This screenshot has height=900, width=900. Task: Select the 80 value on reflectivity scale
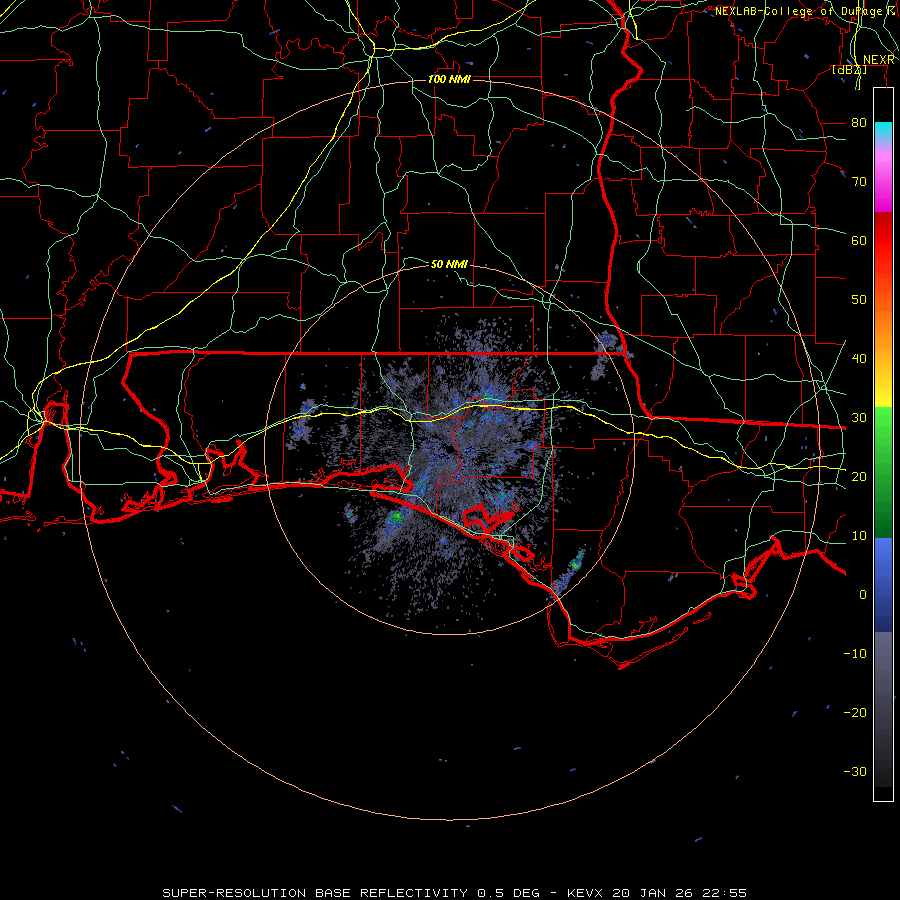[x=859, y=122]
